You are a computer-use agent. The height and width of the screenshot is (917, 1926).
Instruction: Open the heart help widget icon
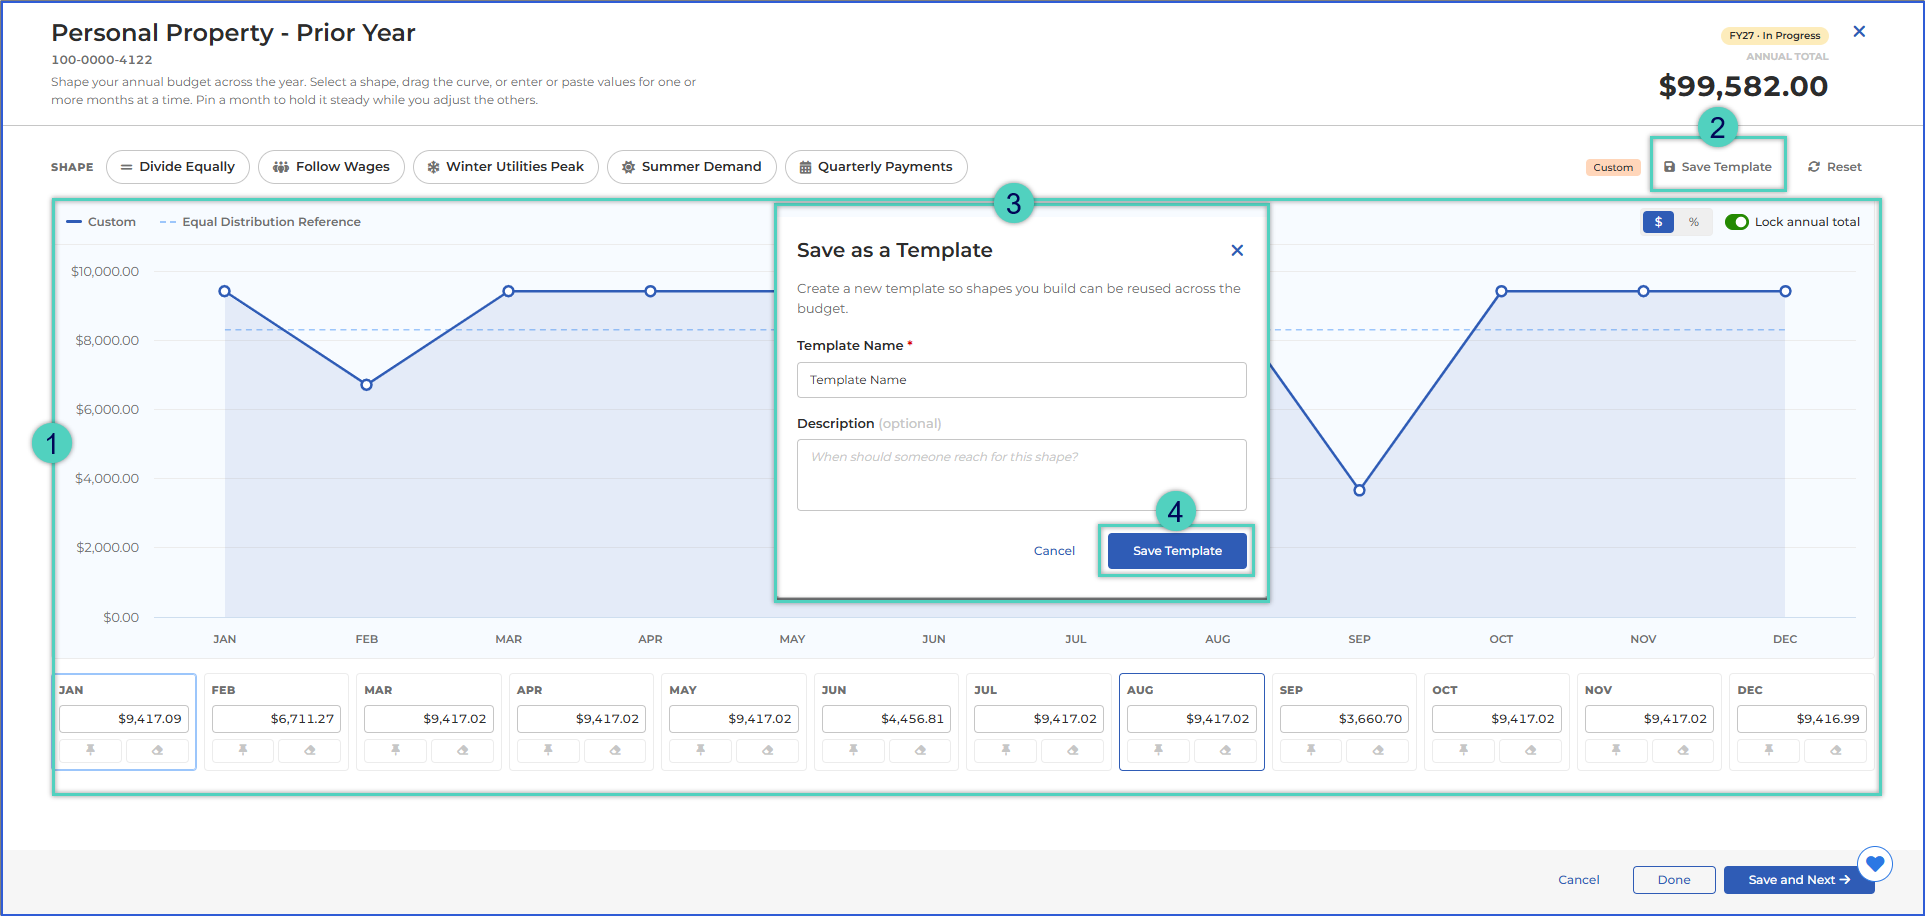click(1875, 864)
